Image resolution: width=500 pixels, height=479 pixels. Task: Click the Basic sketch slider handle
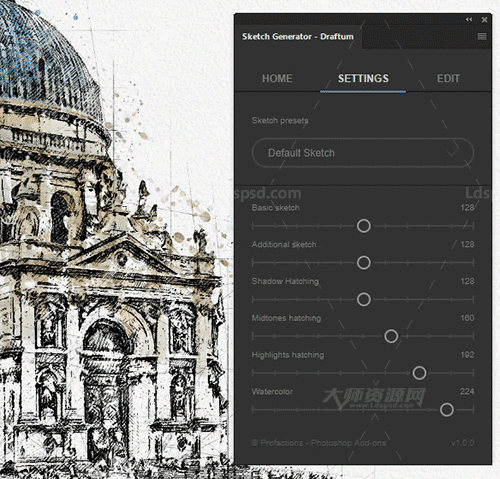click(363, 226)
